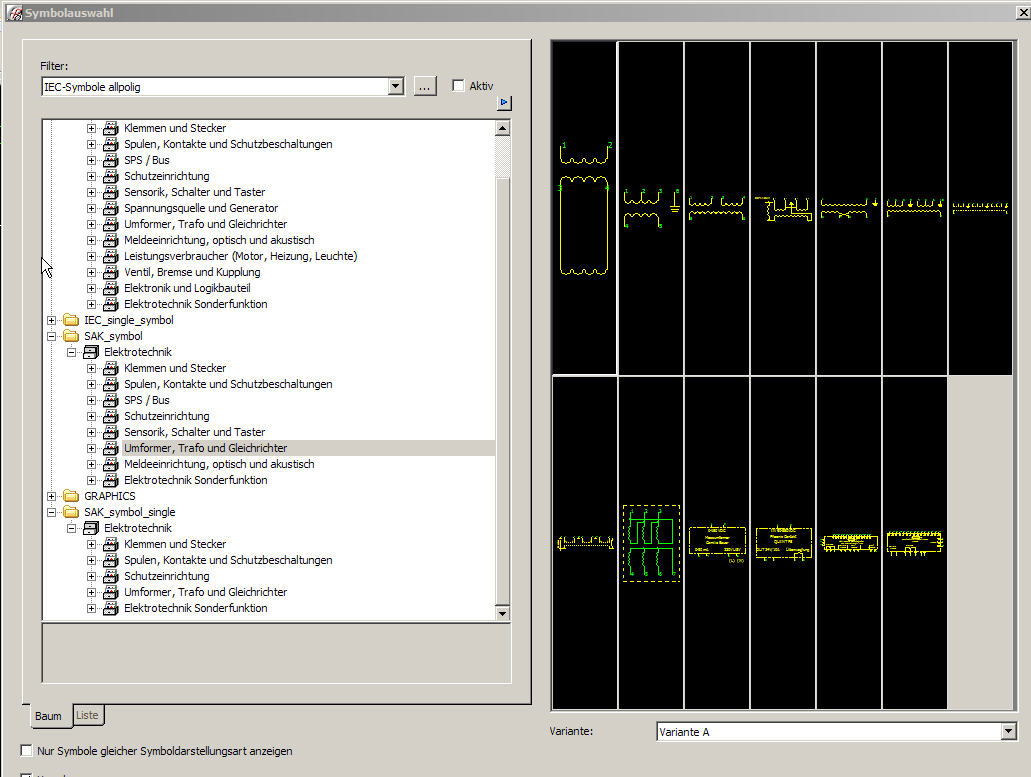Click the IEC_single_symbol folder icon
The height and width of the screenshot is (777, 1031).
click(71, 320)
